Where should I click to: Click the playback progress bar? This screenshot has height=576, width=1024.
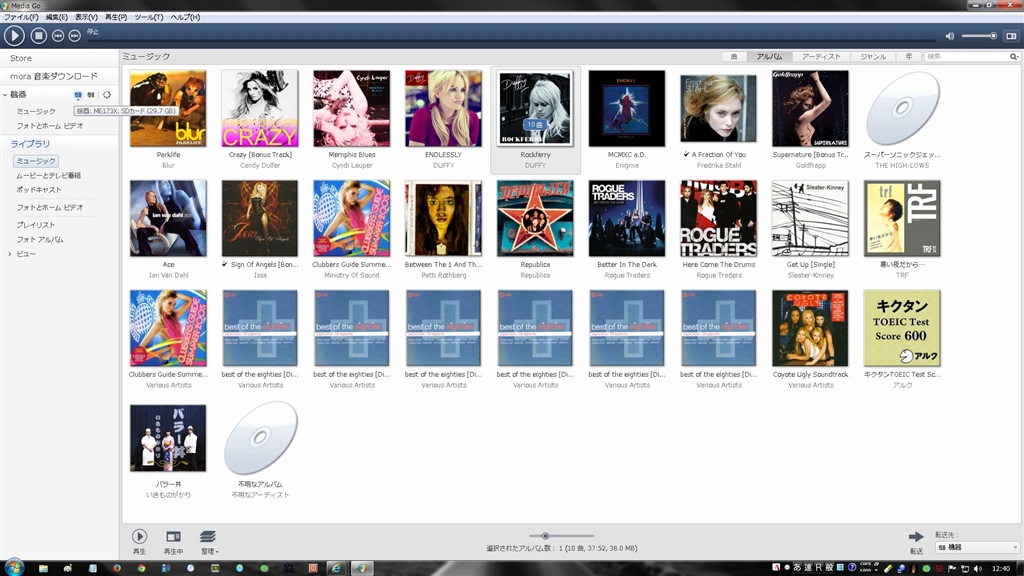[513, 40]
